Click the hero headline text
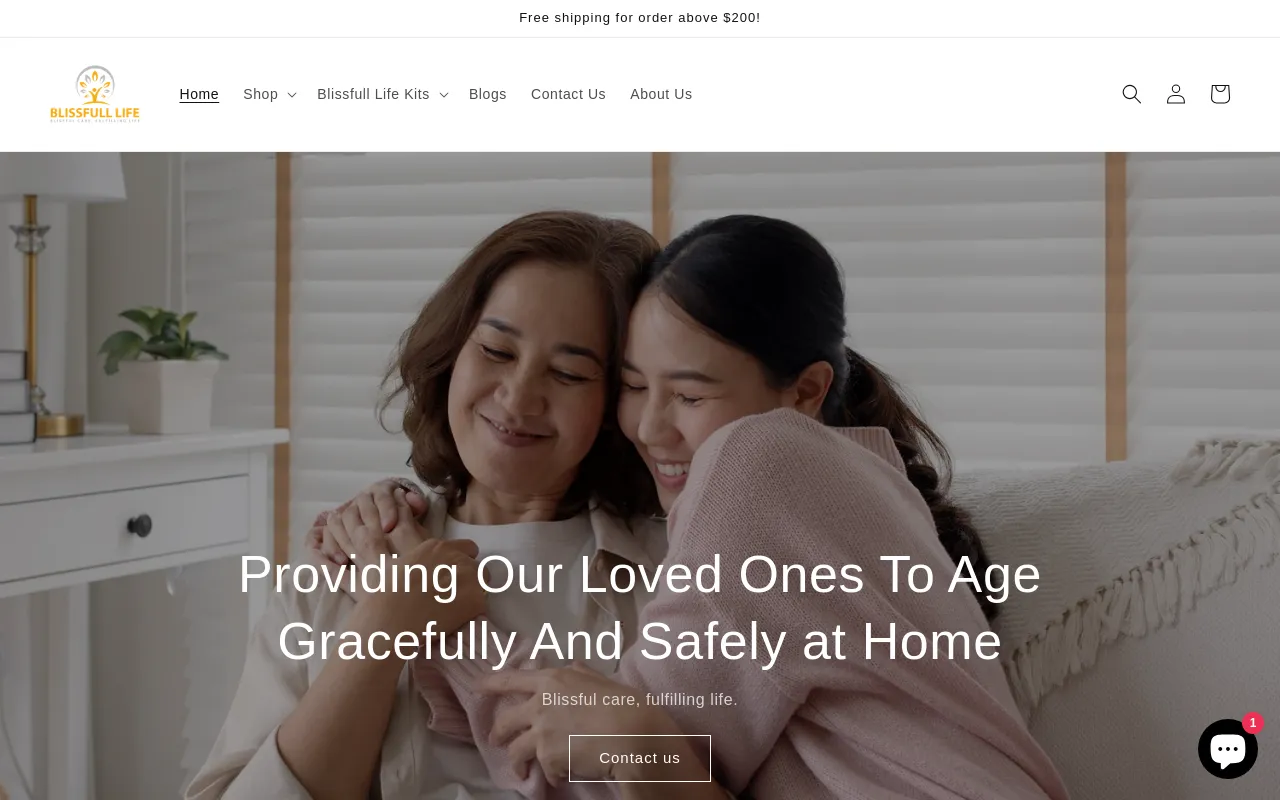 coord(640,608)
